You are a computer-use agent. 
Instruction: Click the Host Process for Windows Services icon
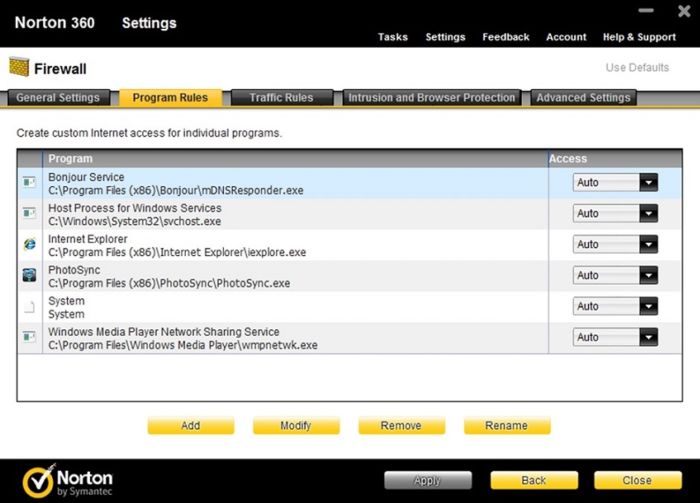[x=29, y=213]
